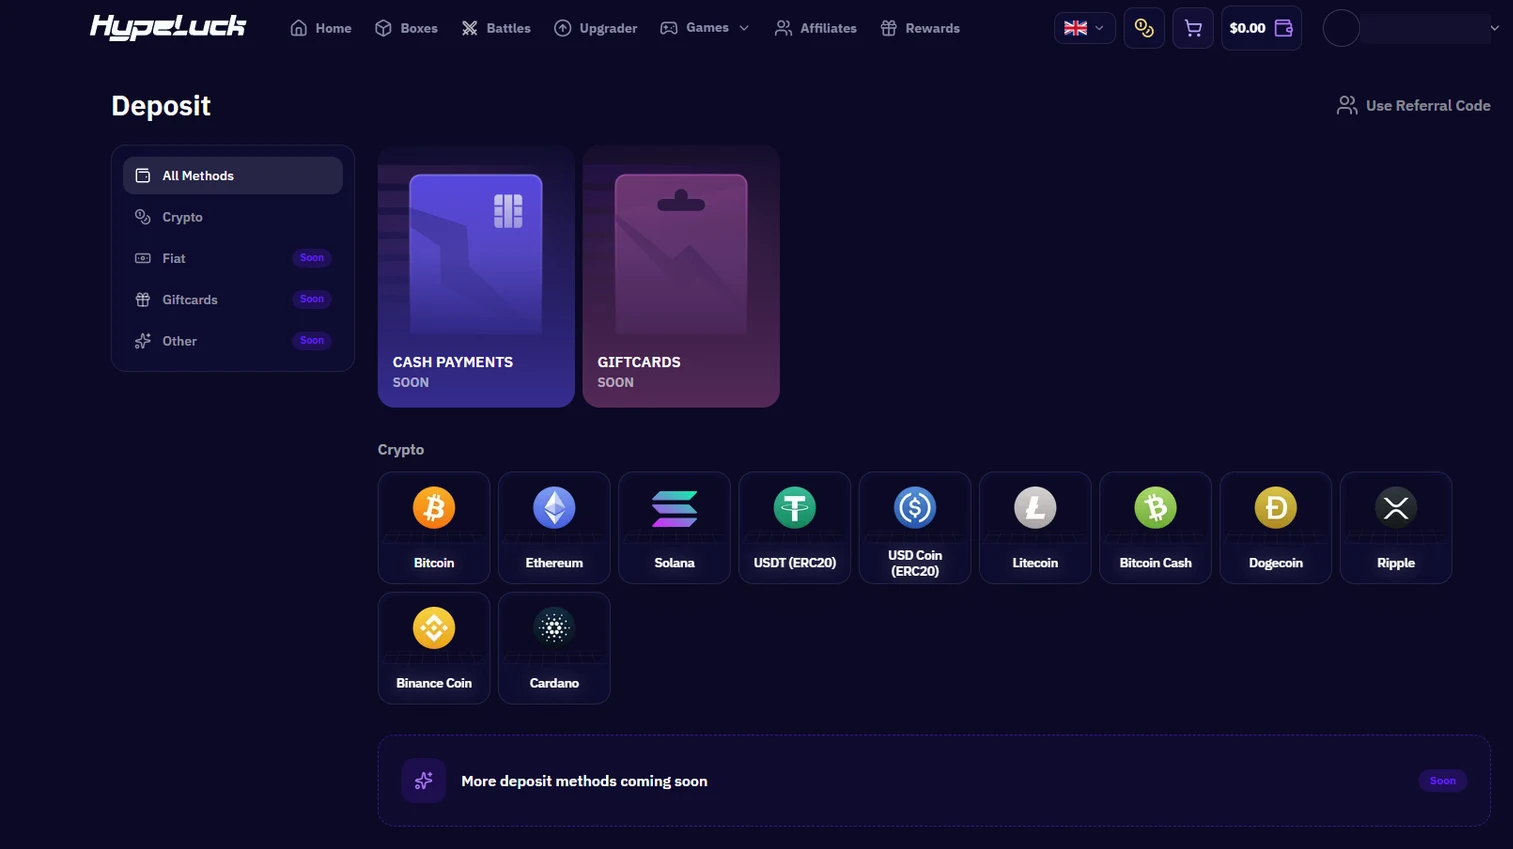Choose Bitcoin as deposit method
The width and height of the screenshot is (1513, 849).
(434, 528)
